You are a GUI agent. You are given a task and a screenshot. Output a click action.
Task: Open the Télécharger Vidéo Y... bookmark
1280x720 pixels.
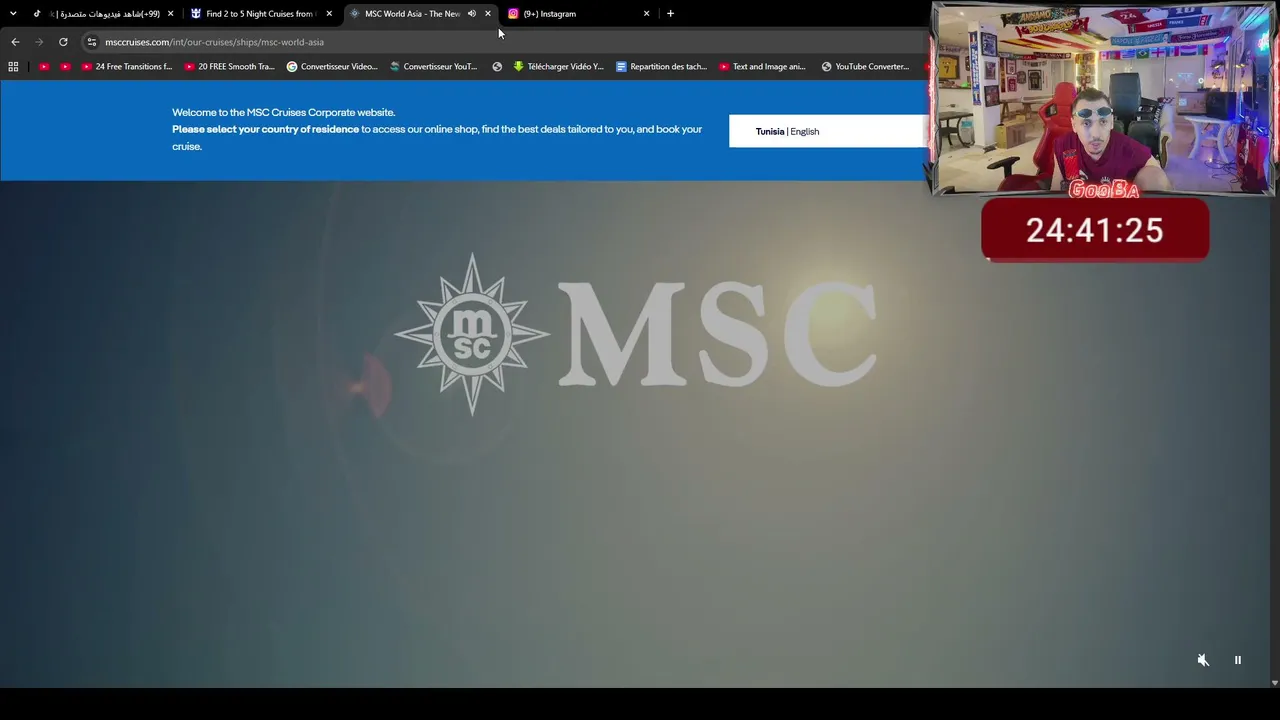point(559,67)
